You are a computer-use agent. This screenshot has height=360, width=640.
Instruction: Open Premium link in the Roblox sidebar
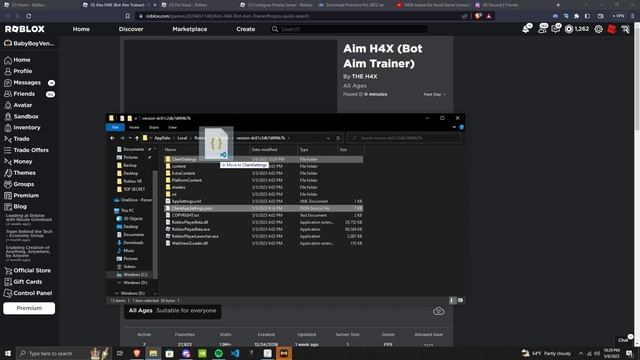pos(21,196)
